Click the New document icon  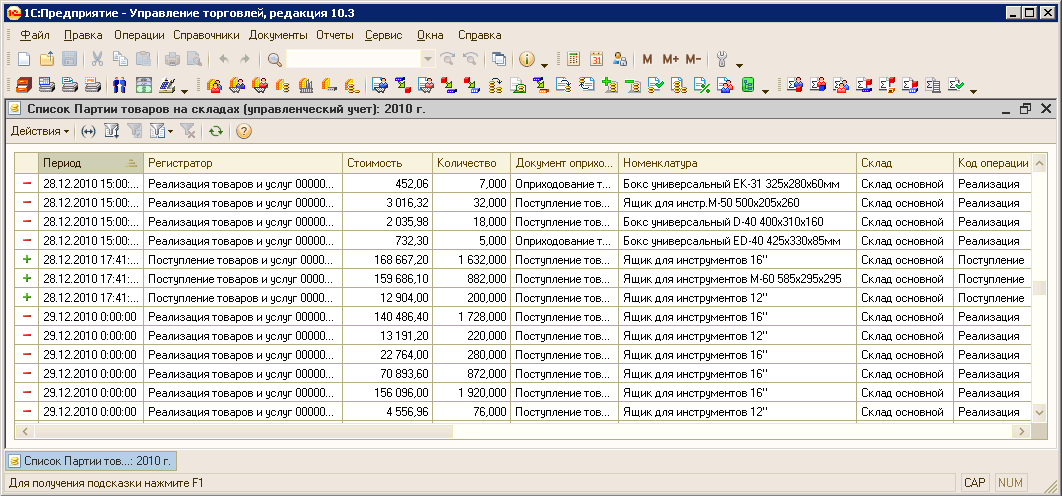(24, 59)
